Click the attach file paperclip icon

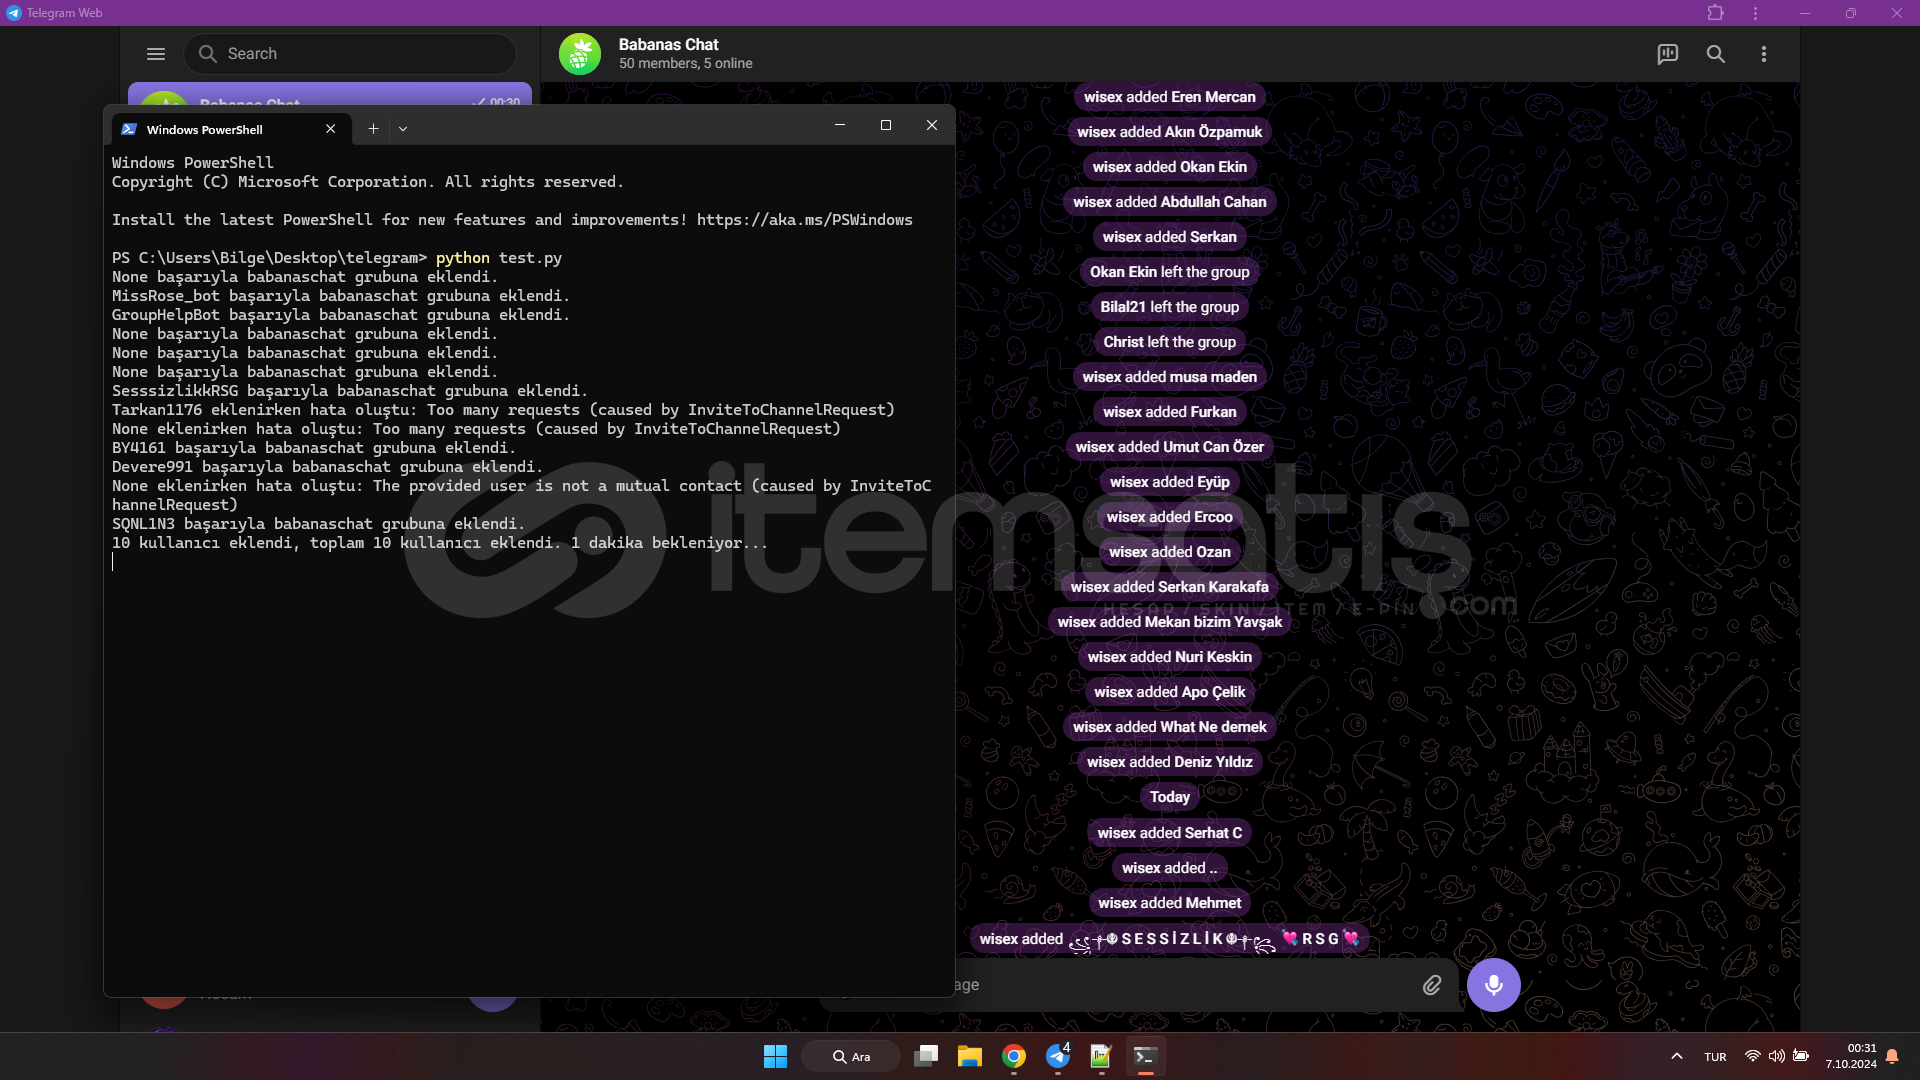(1432, 985)
